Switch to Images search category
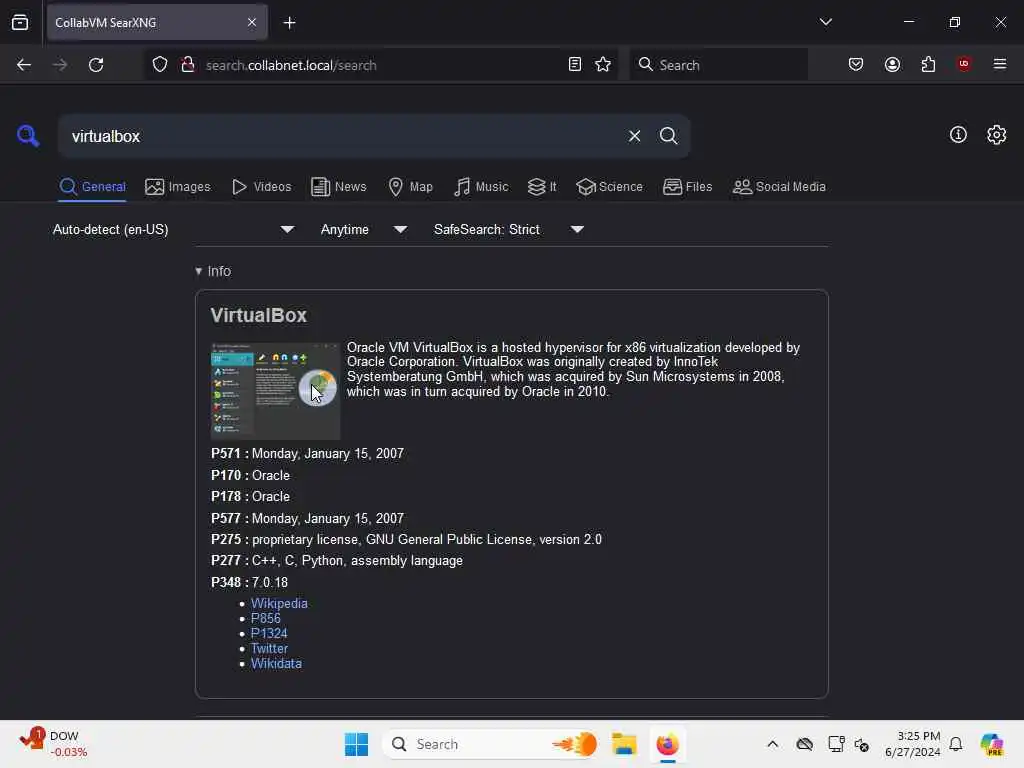Image resolution: width=1024 pixels, height=768 pixels. 178,187
